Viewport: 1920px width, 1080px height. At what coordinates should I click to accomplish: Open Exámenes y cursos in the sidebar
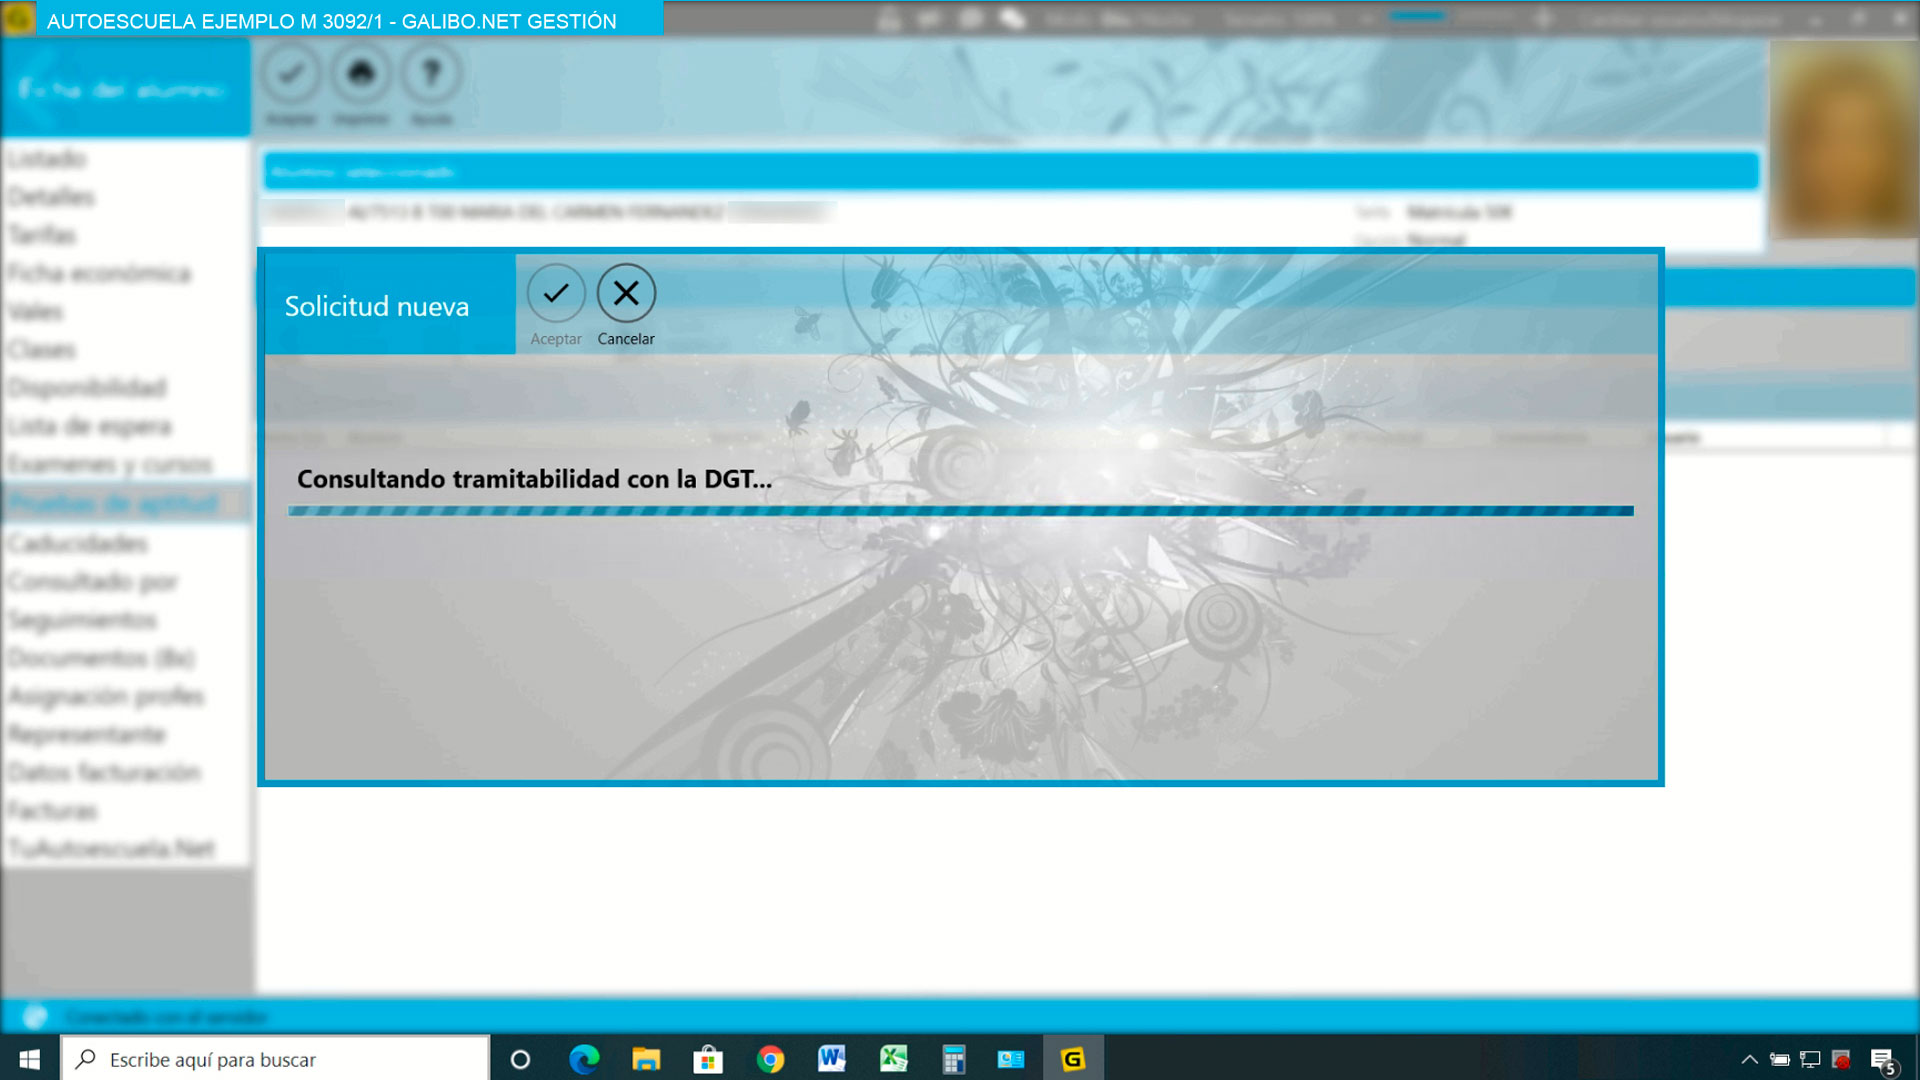[x=110, y=464]
